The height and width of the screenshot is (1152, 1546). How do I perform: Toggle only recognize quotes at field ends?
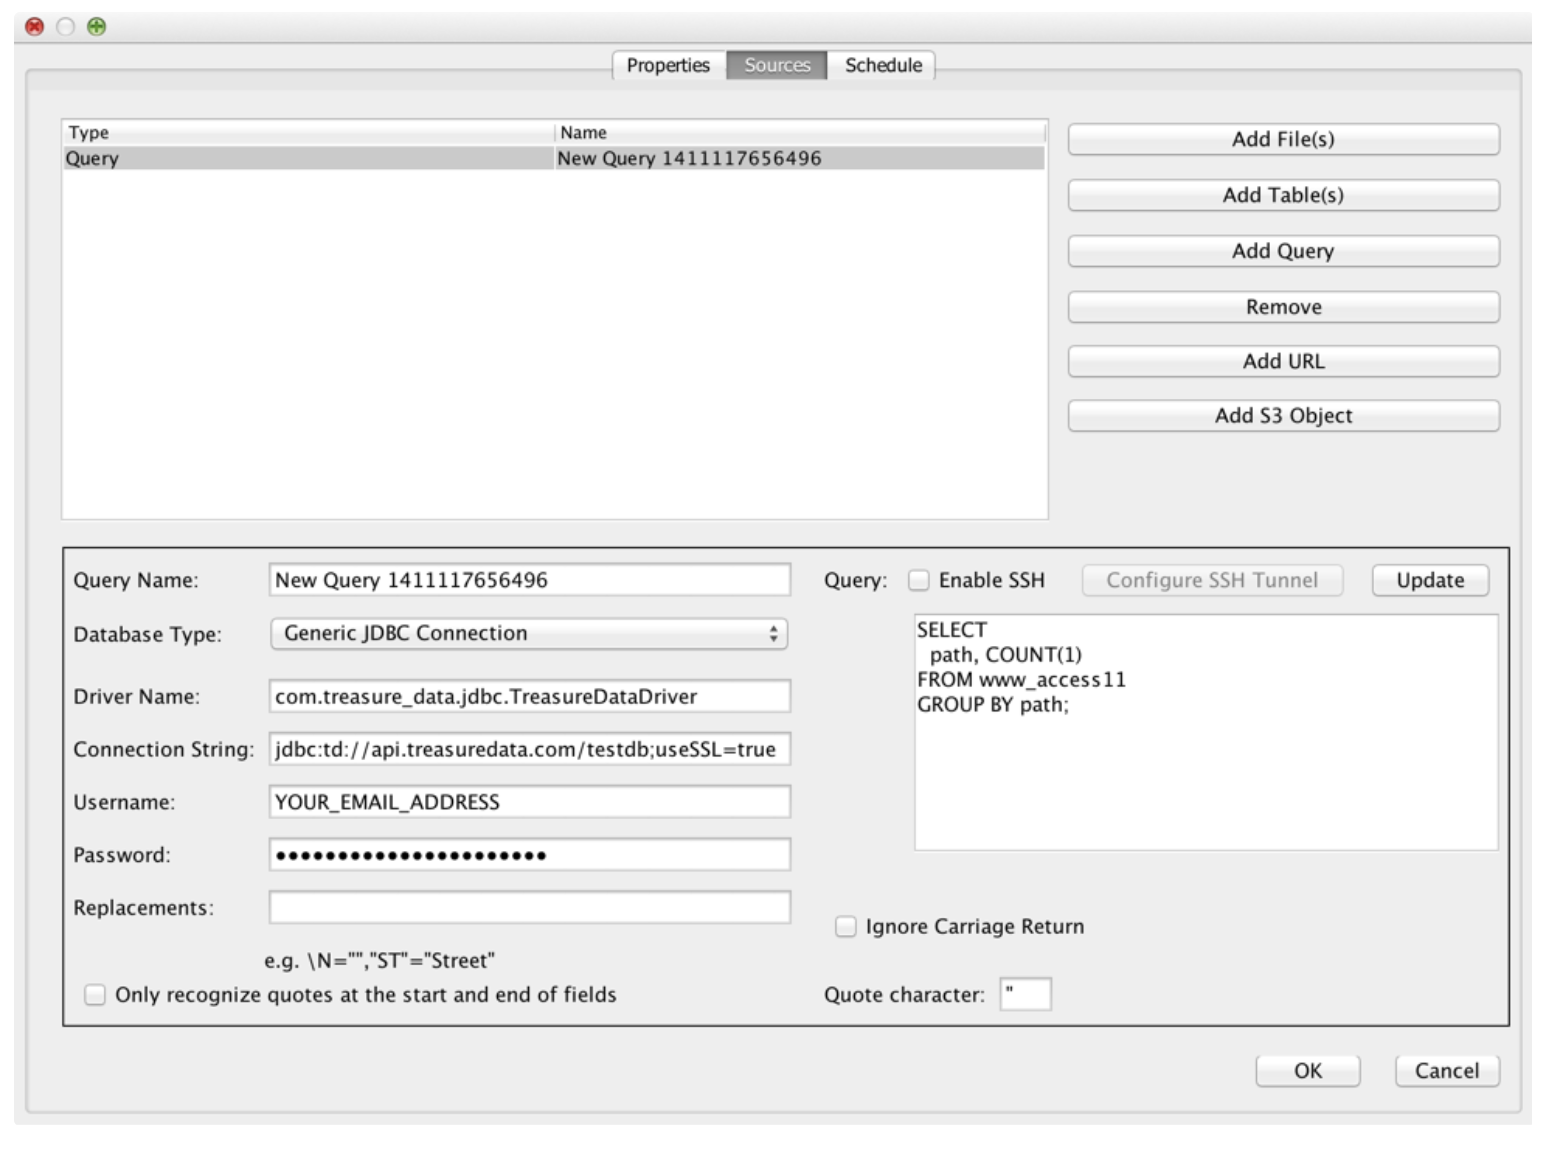pyautogui.click(x=95, y=995)
